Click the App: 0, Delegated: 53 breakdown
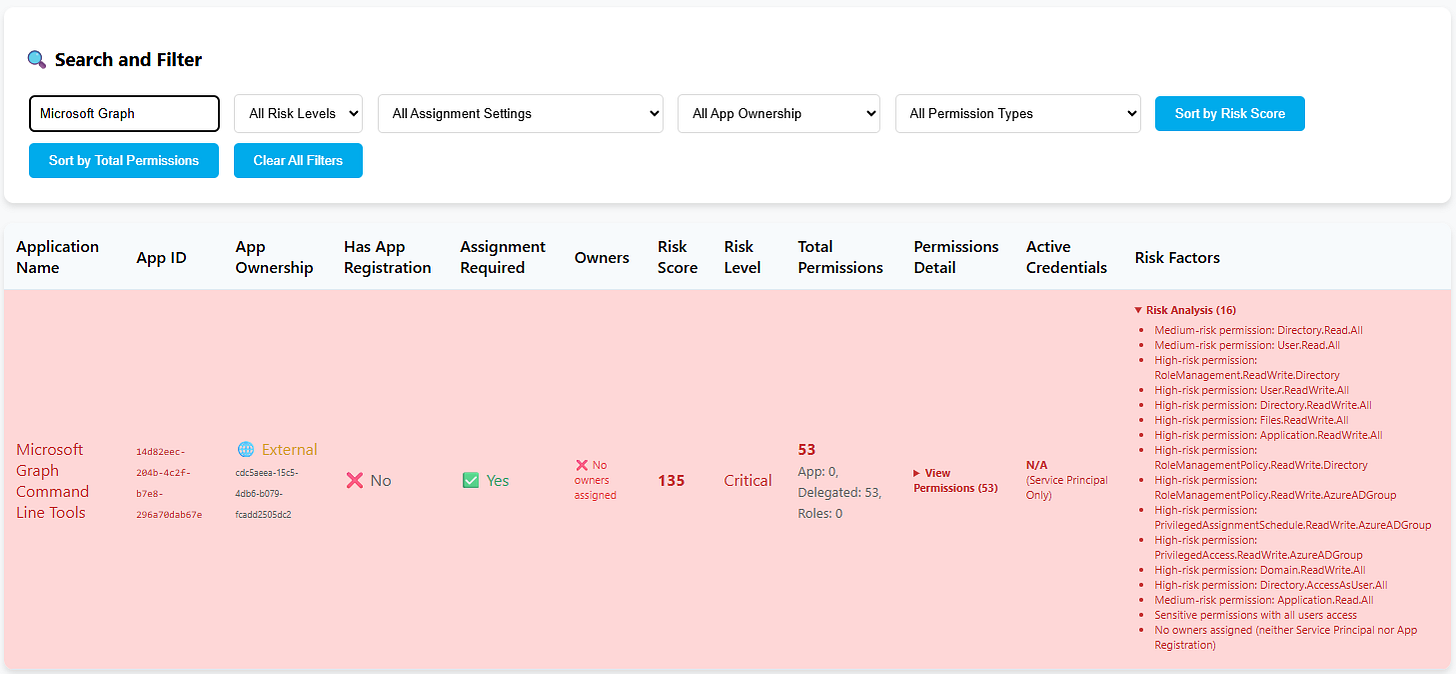The image size is (1456, 674). click(x=840, y=492)
